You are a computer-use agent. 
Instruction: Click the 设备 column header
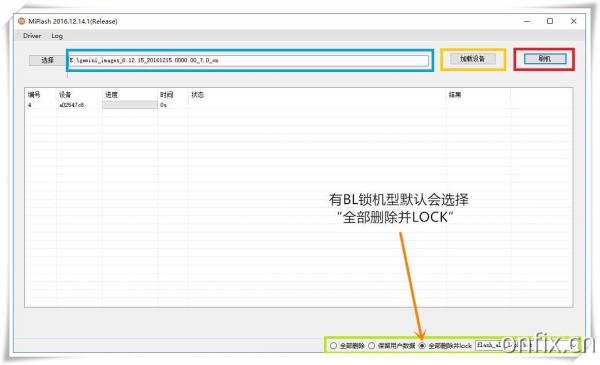[65, 95]
